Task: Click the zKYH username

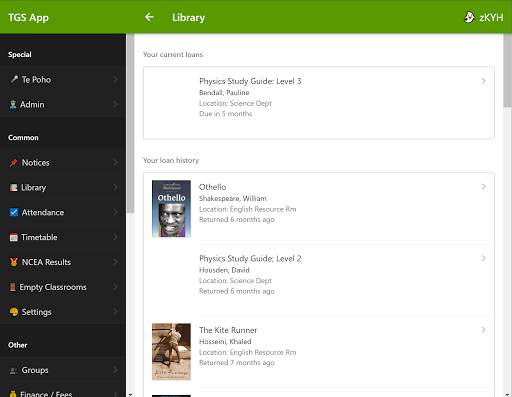Action: [x=491, y=17]
